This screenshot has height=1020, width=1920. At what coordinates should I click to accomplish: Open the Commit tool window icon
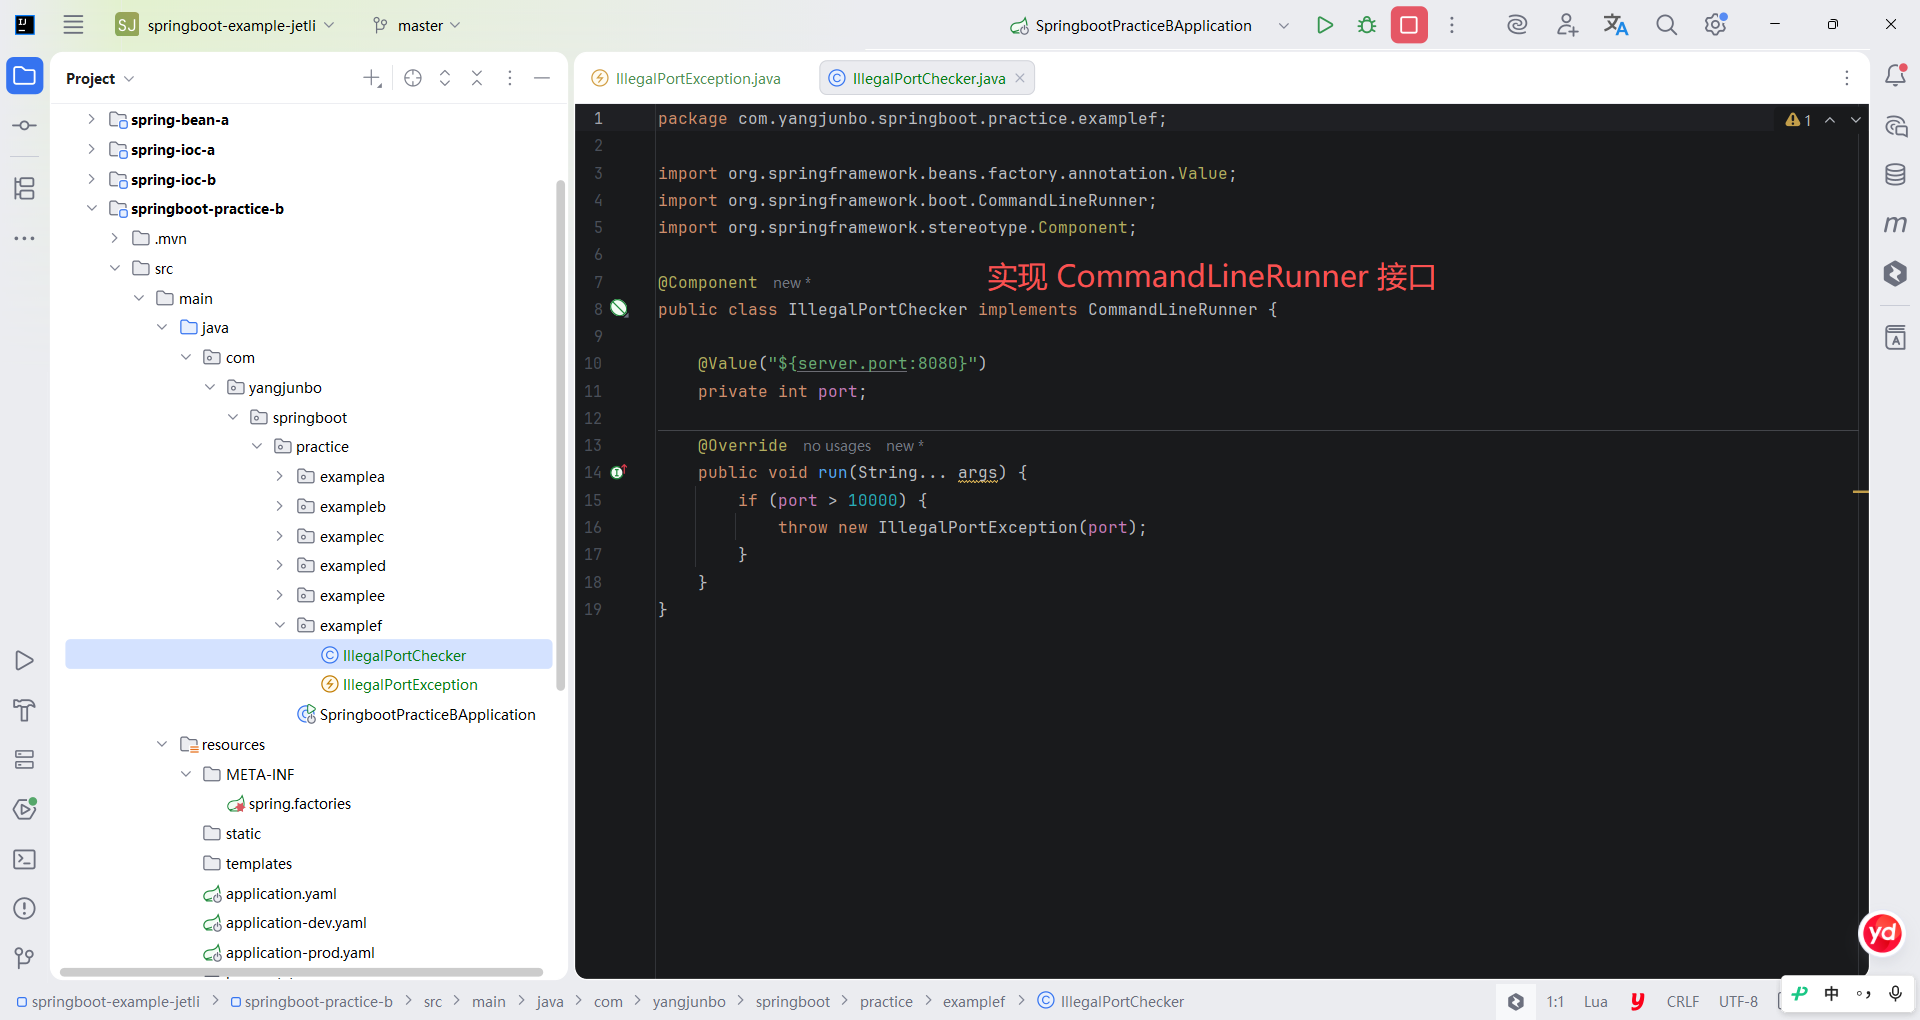[x=25, y=125]
